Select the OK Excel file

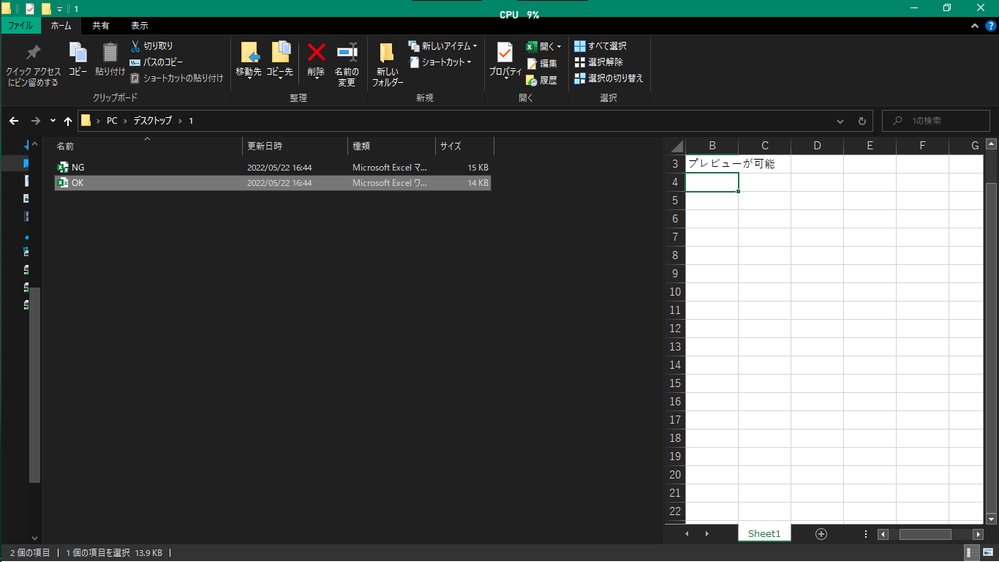pyautogui.click(x=273, y=183)
